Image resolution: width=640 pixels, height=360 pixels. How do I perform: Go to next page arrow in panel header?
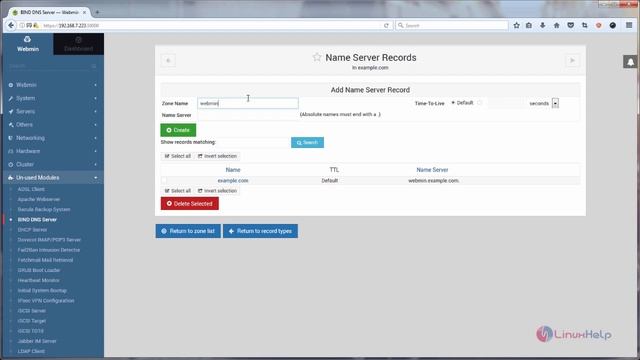tap(572, 60)
